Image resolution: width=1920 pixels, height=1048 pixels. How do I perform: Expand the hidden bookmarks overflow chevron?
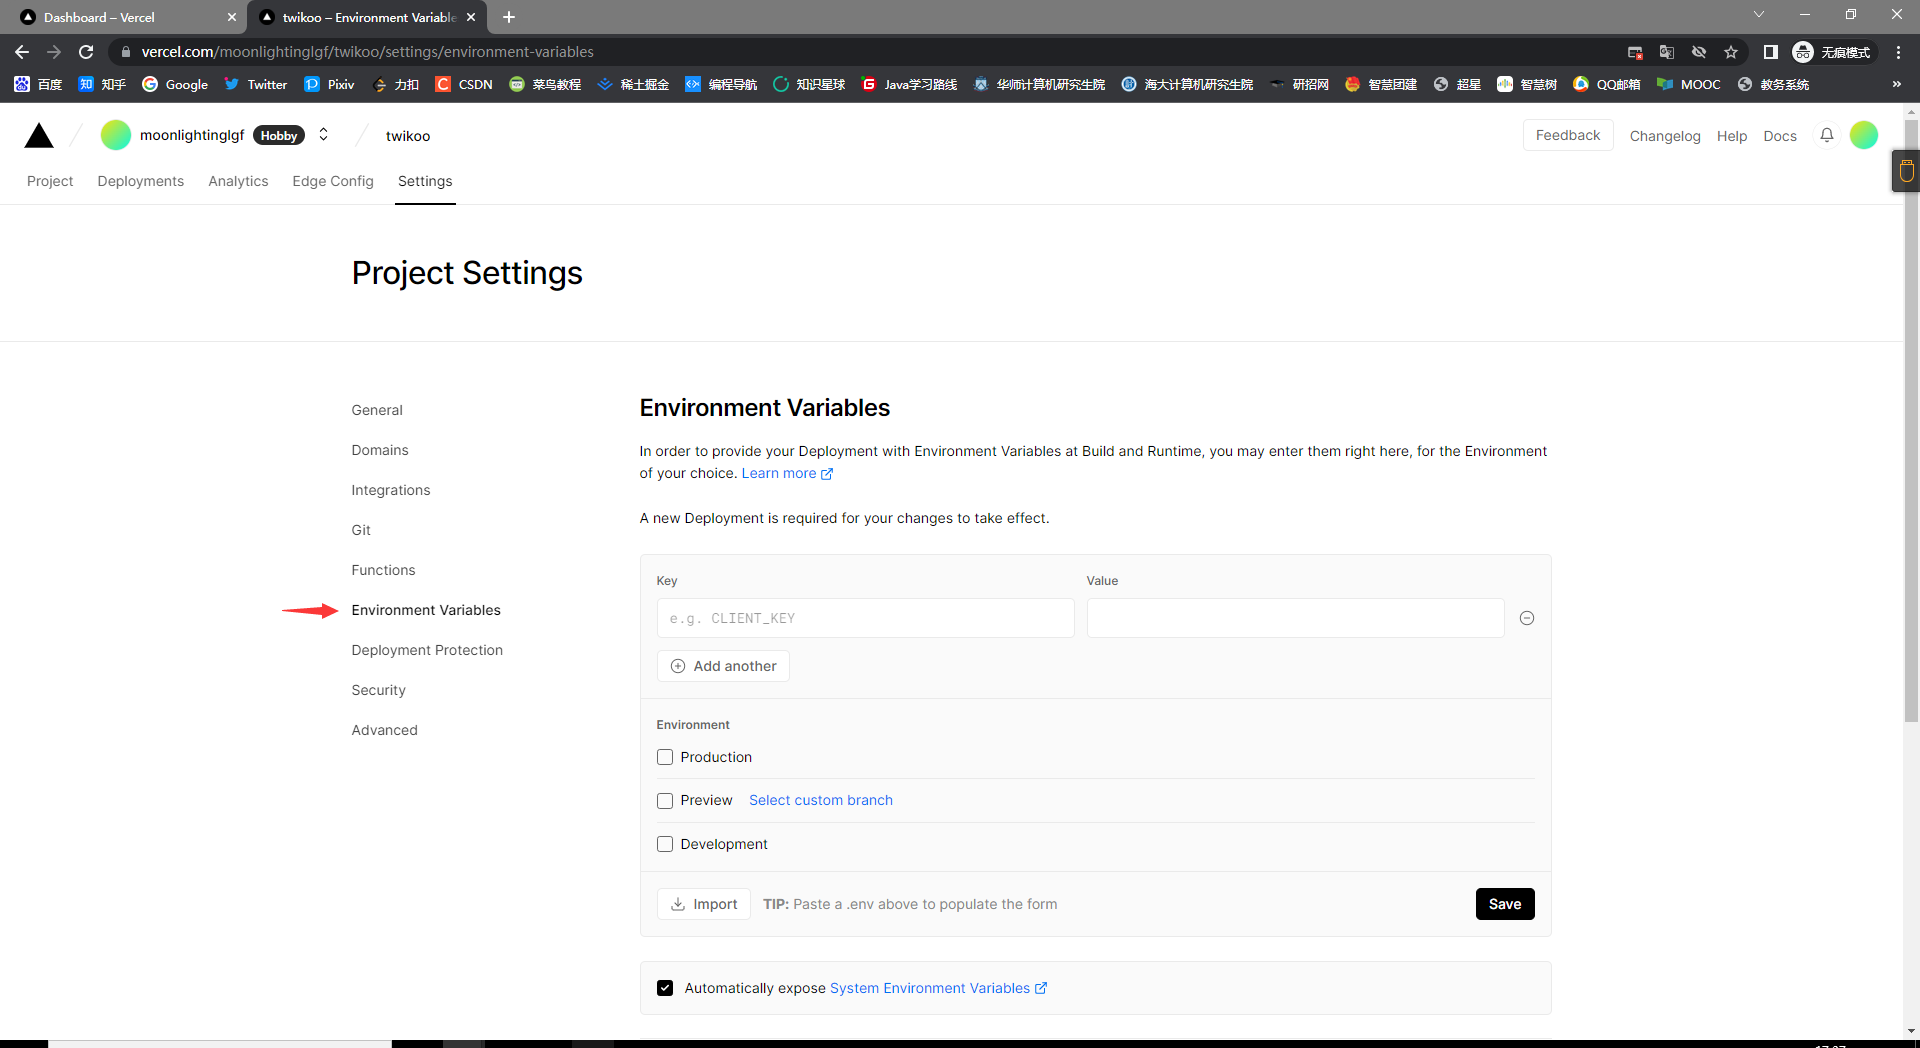1896,84
